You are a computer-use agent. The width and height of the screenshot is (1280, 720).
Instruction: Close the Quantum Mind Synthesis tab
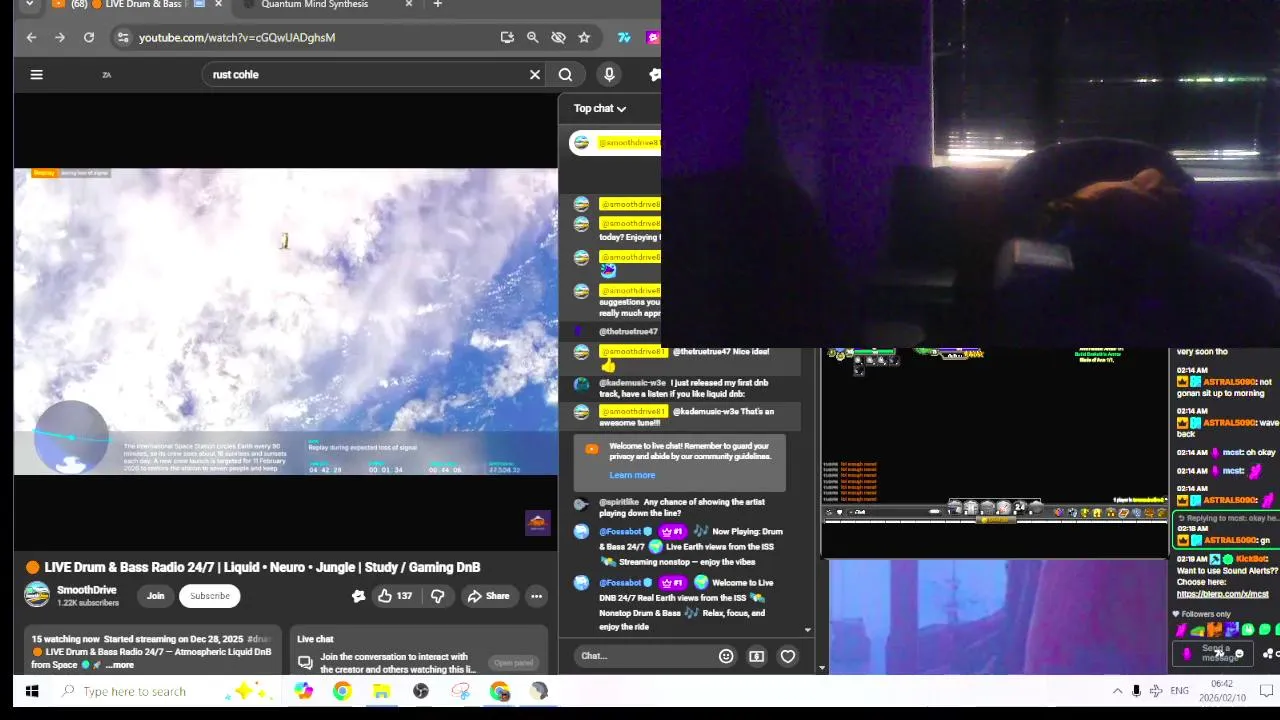pos(409,5)
